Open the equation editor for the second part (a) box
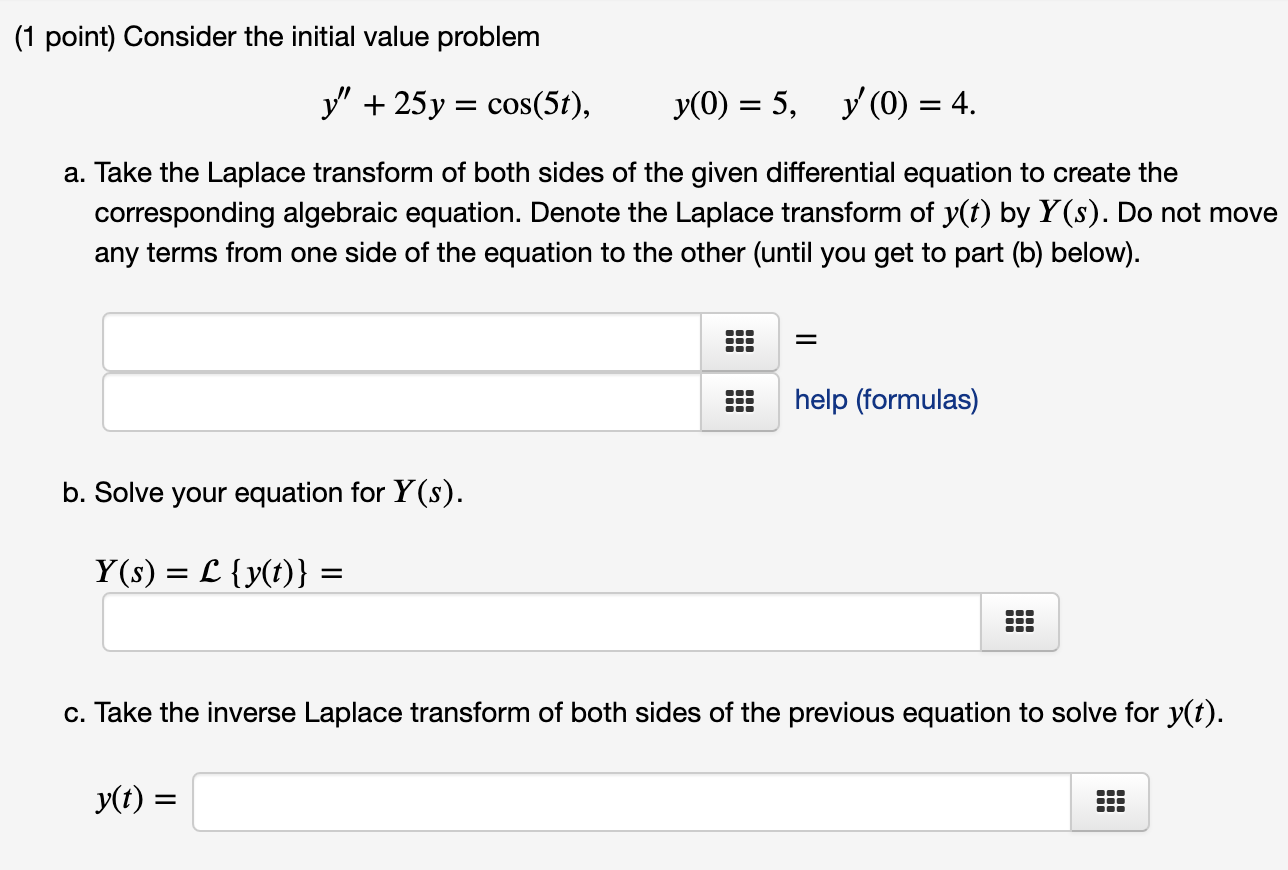The width and height of the screenshot is (1288, 870). [739, 402]
